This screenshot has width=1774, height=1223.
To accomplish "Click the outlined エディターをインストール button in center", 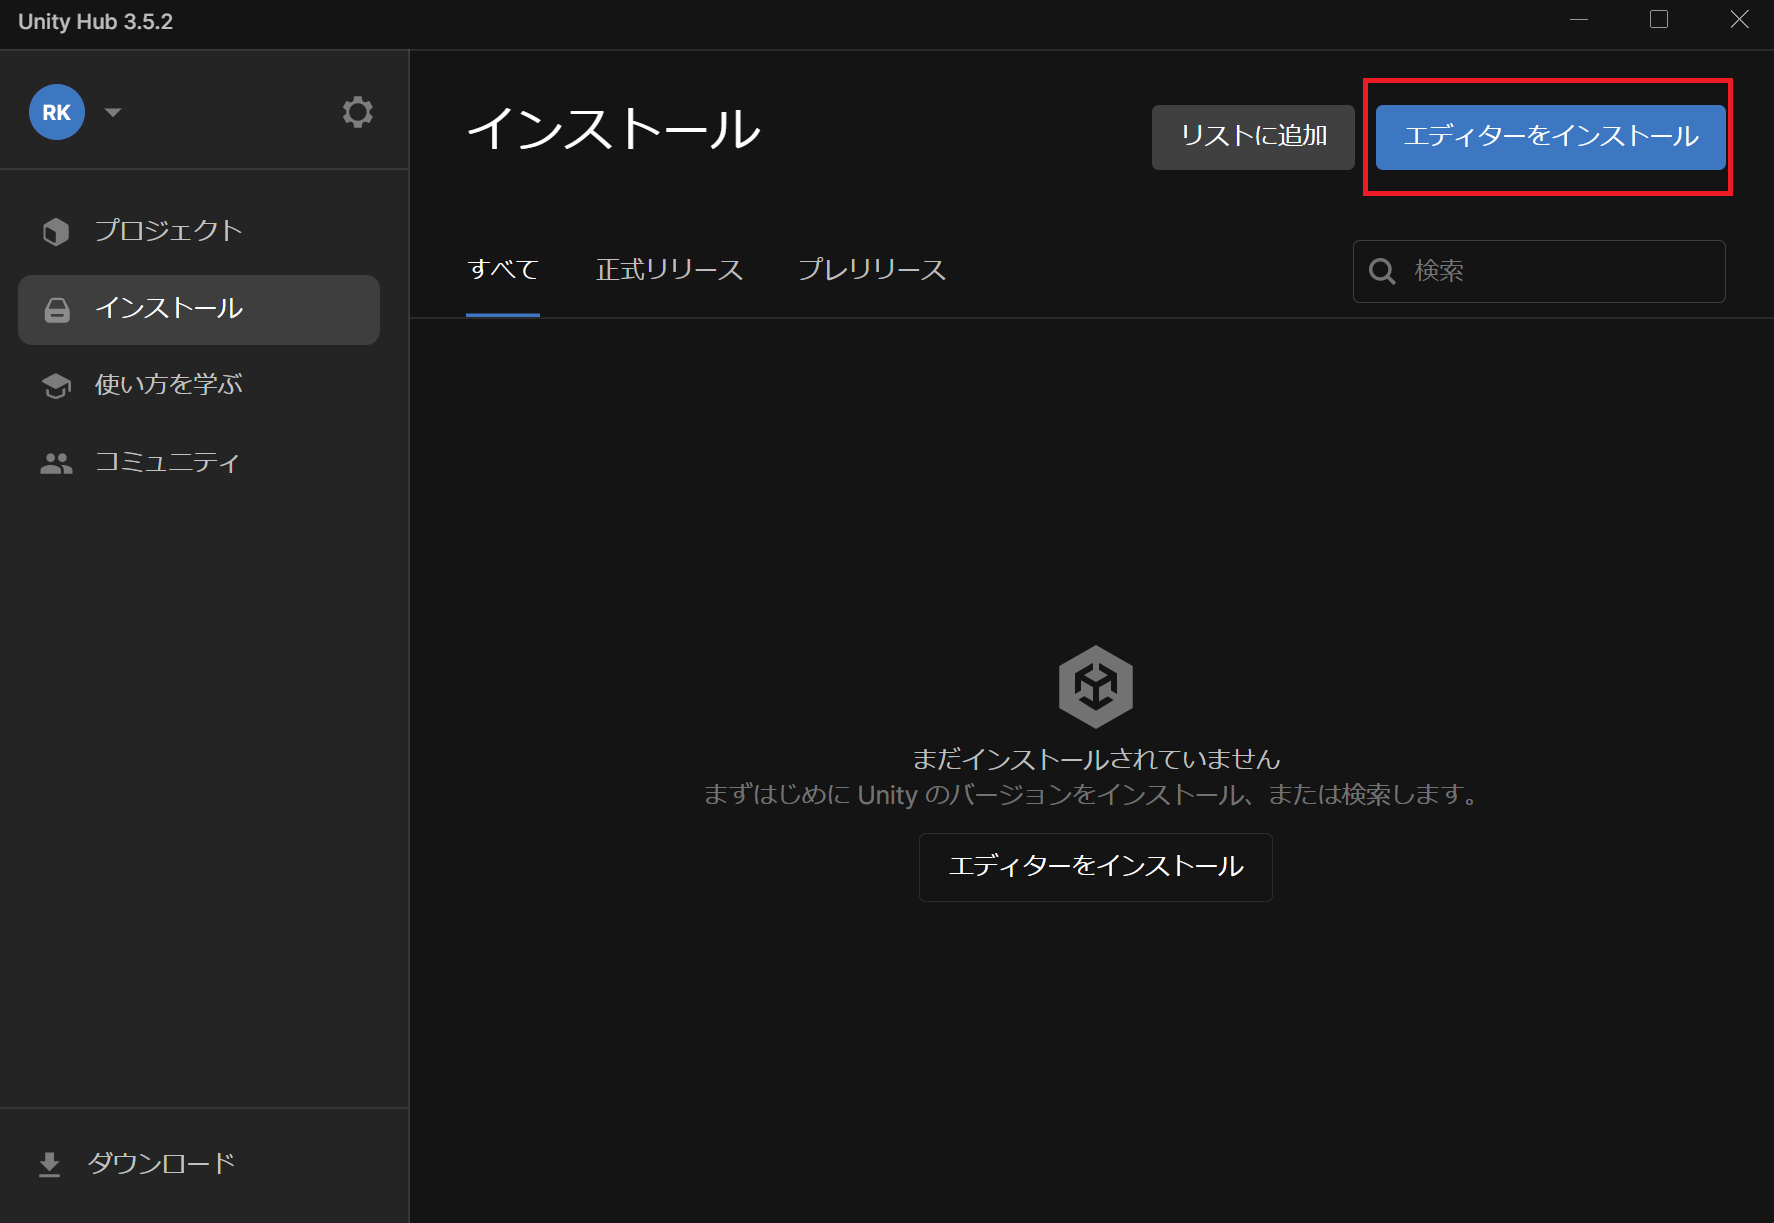I will pyautogui.click(x=1096, y=867).
